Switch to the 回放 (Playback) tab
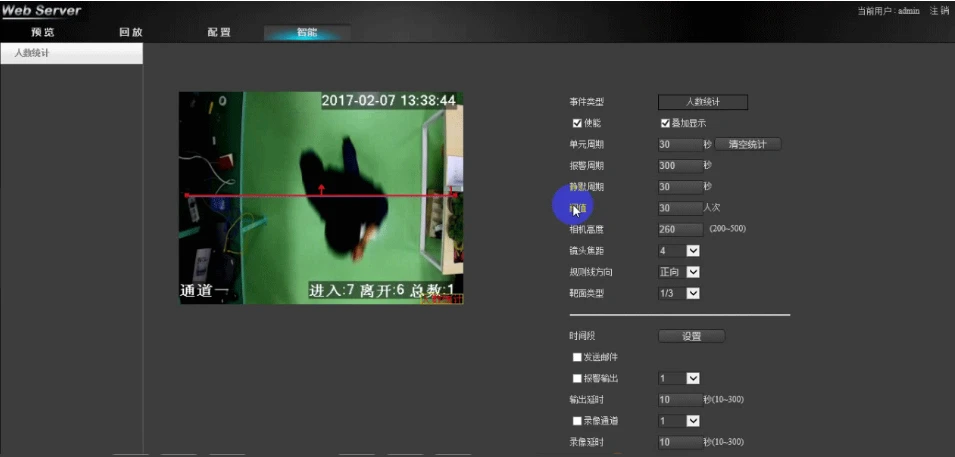The image size is (955, 457). tap(131, 32)
